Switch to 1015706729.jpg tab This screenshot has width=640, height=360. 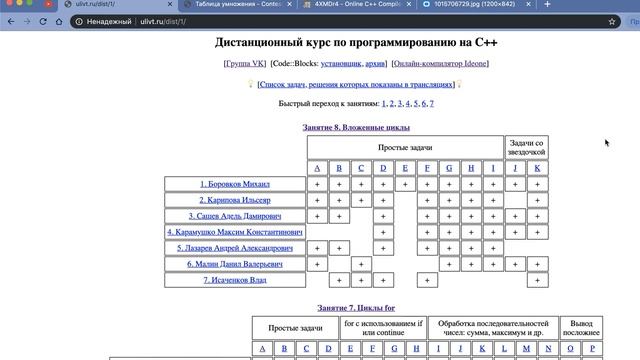(477, 4)
